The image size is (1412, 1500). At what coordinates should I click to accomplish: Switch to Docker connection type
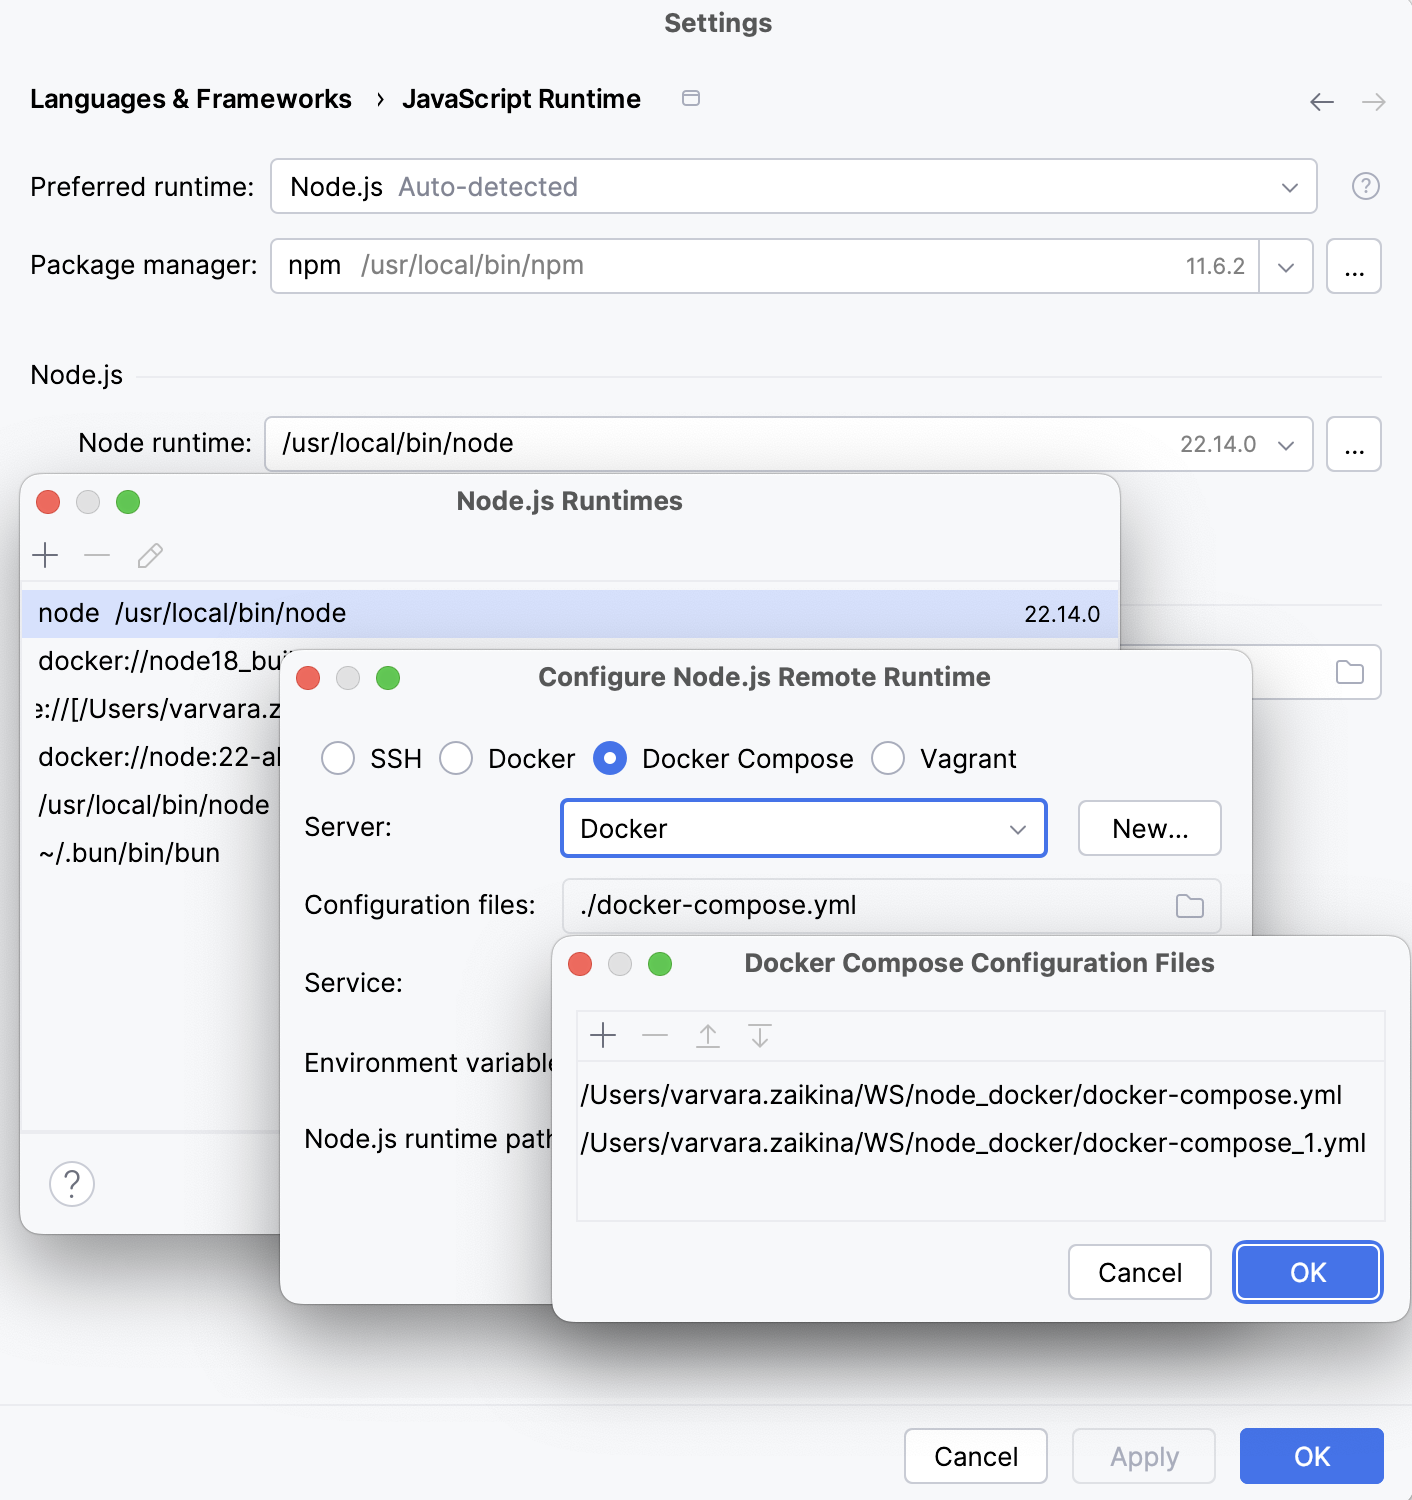click(x=456, y=758)
